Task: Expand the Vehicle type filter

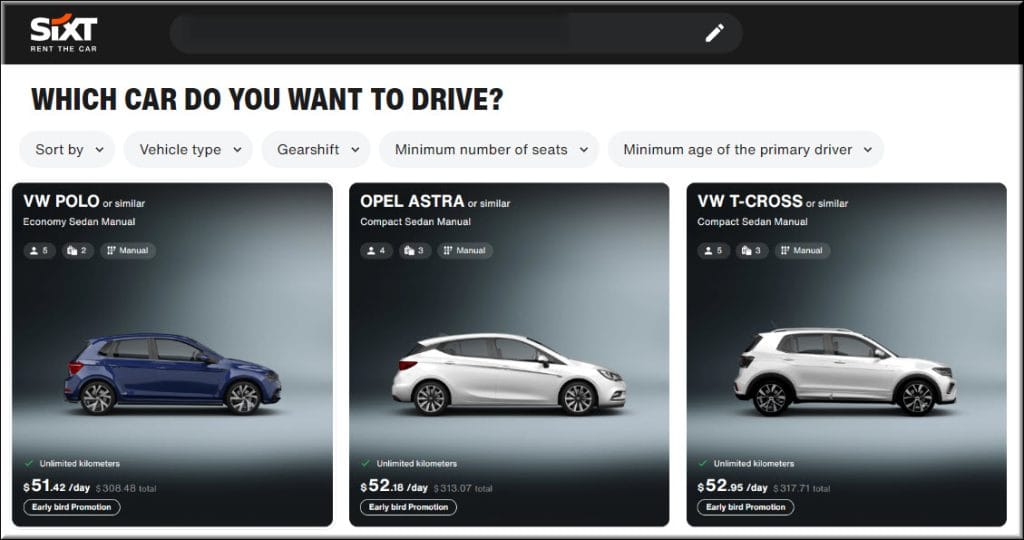Action: [x=188, y=150]
